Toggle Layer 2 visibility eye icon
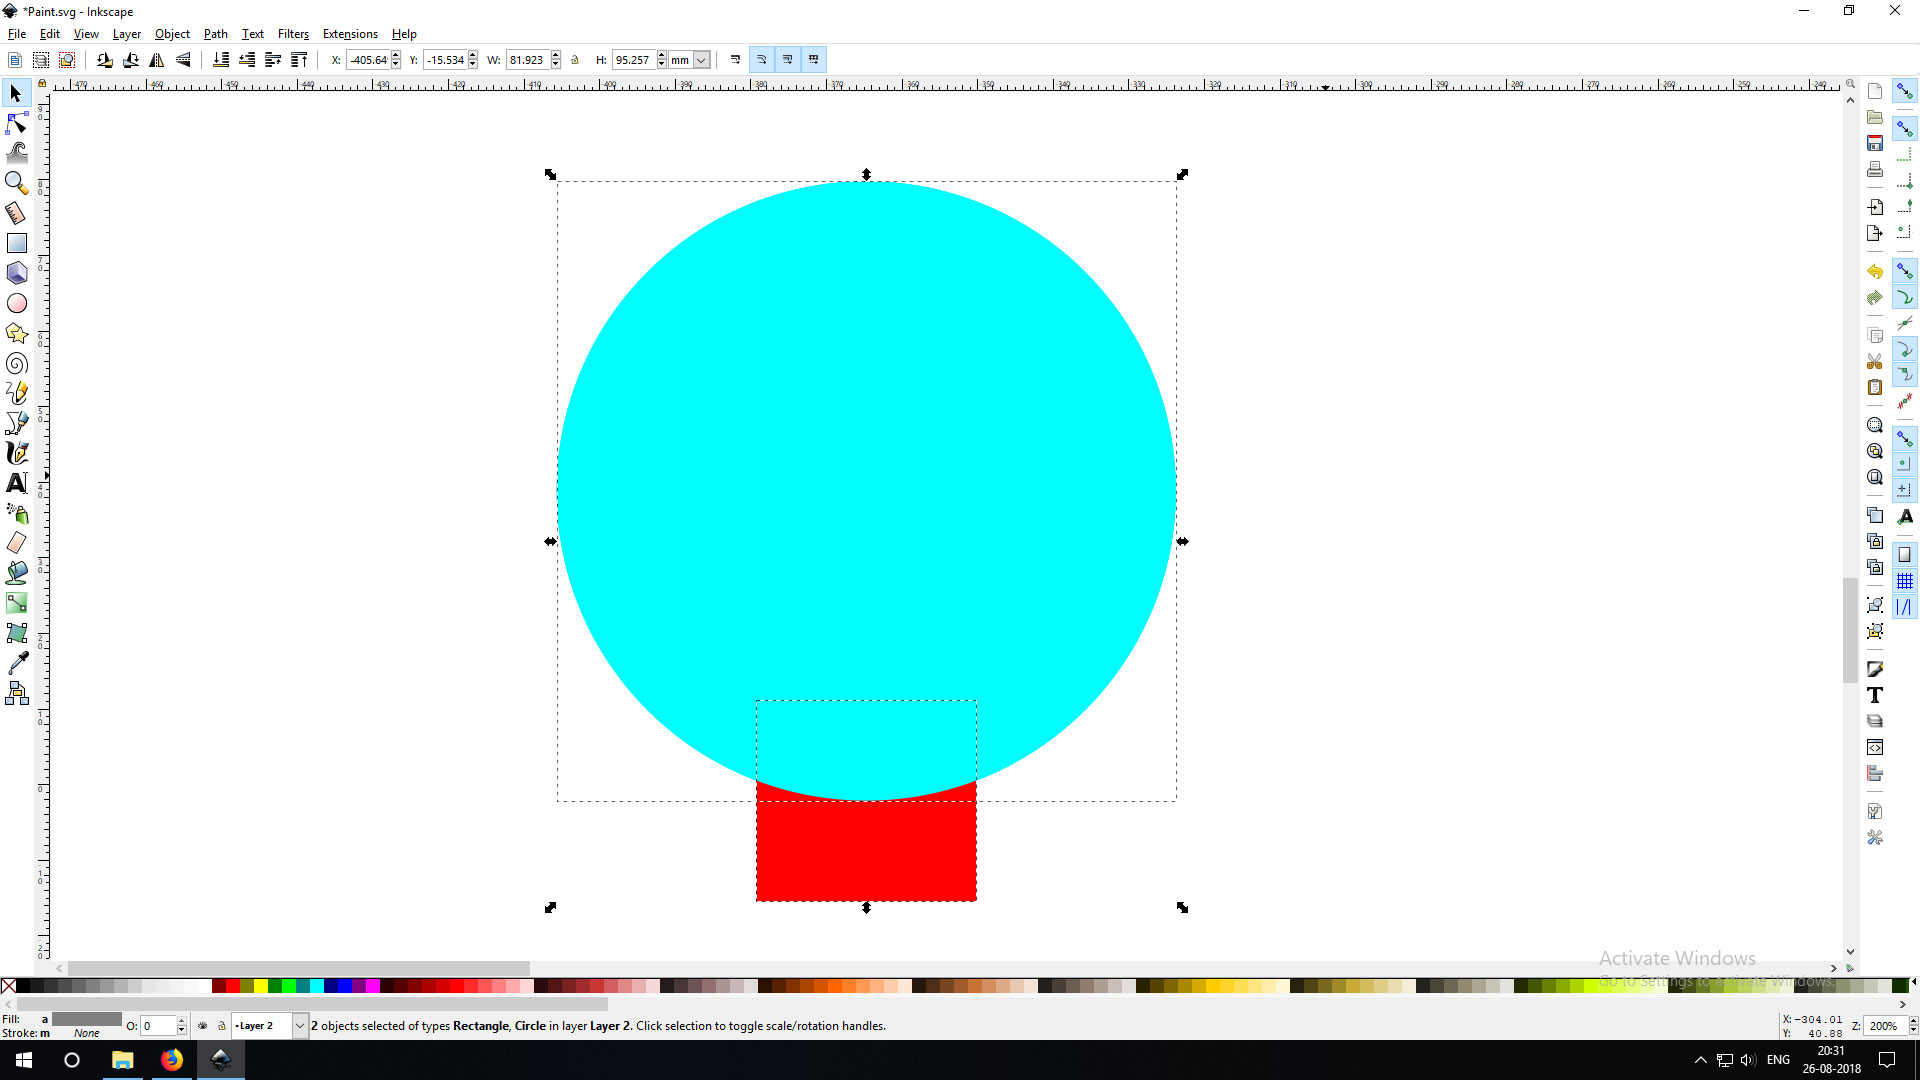This screenshot has width=1920, height=1080. [203, 1026]
